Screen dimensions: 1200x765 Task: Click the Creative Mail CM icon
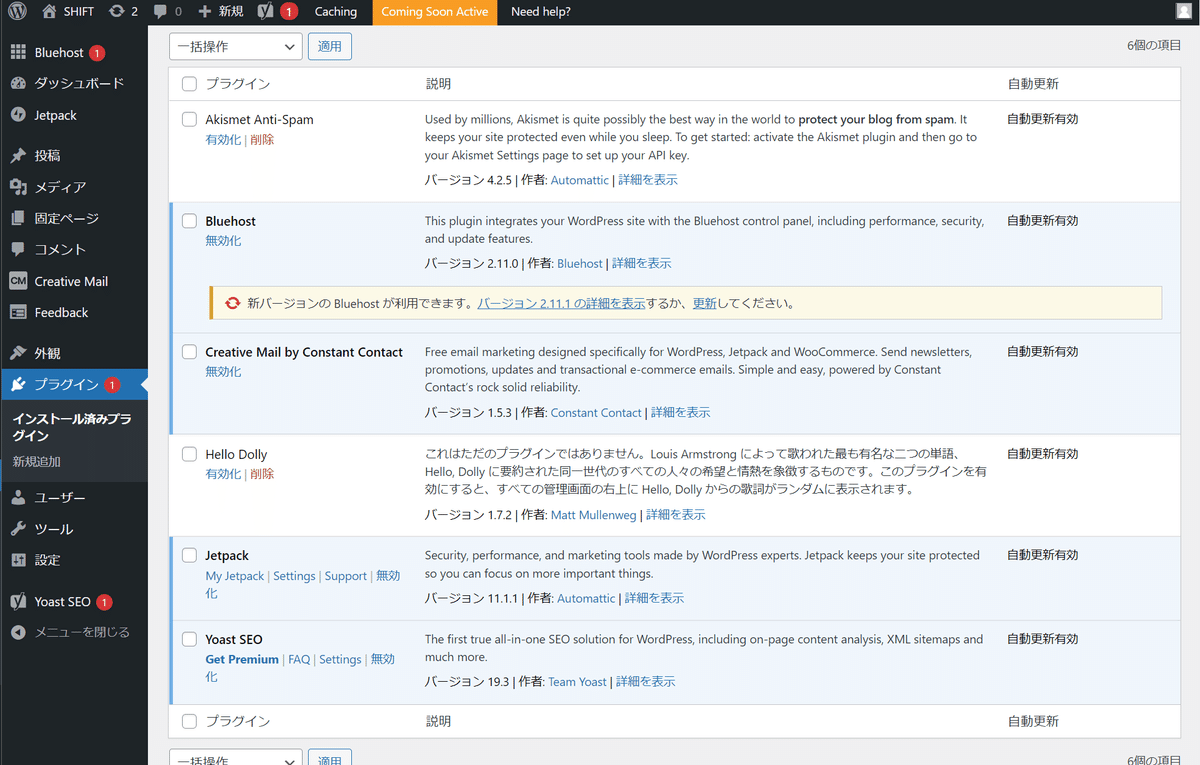point(18,281)
